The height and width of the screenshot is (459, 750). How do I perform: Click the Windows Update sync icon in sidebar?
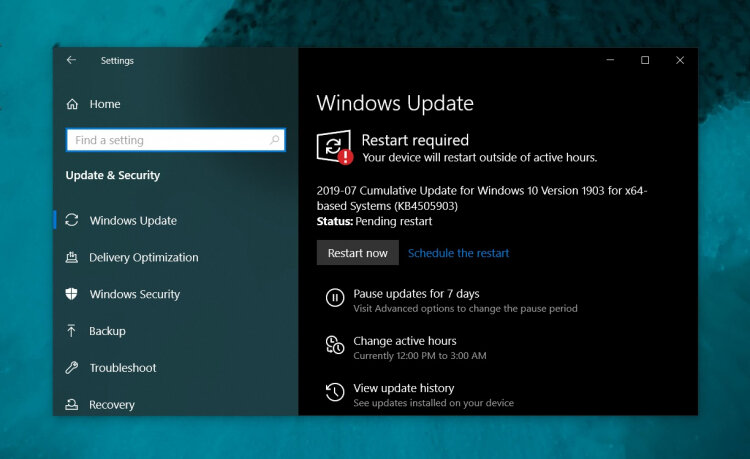[x=72, y=220]
